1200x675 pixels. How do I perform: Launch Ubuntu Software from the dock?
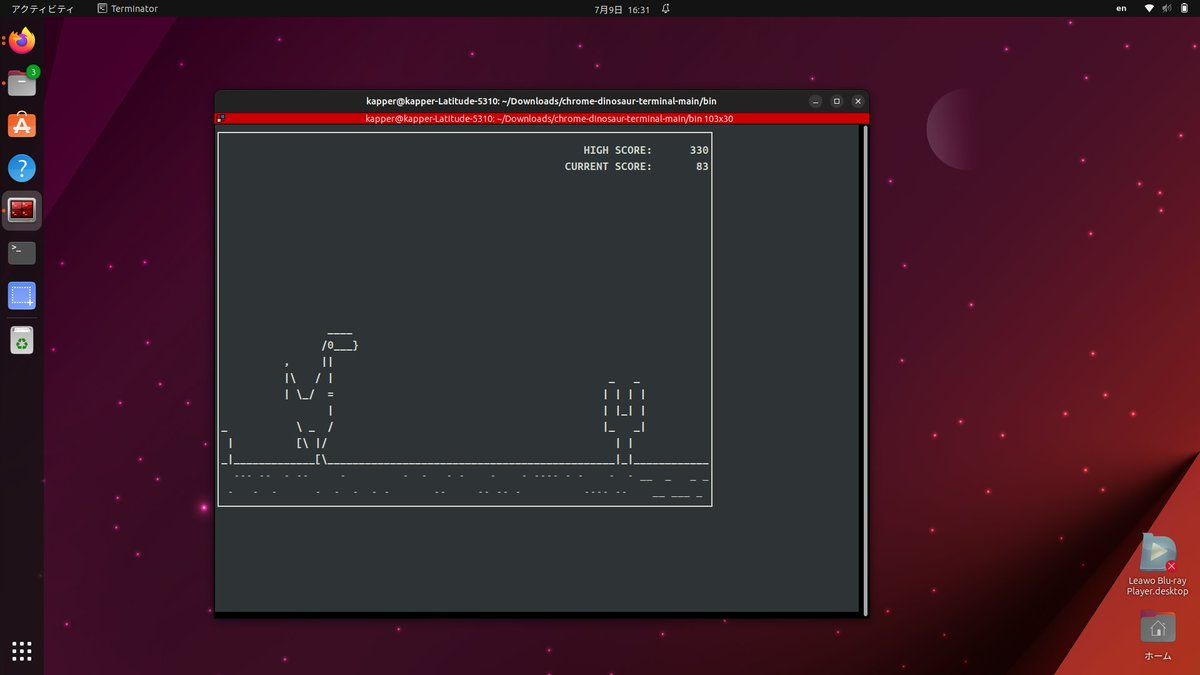point(22,125)
